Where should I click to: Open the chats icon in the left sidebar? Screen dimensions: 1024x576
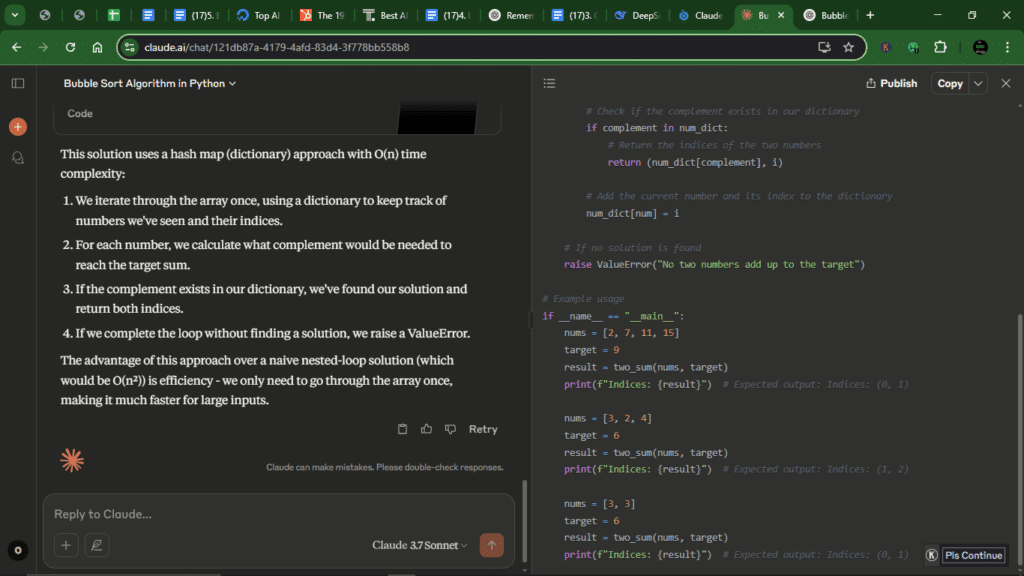[x=18, y=158]
